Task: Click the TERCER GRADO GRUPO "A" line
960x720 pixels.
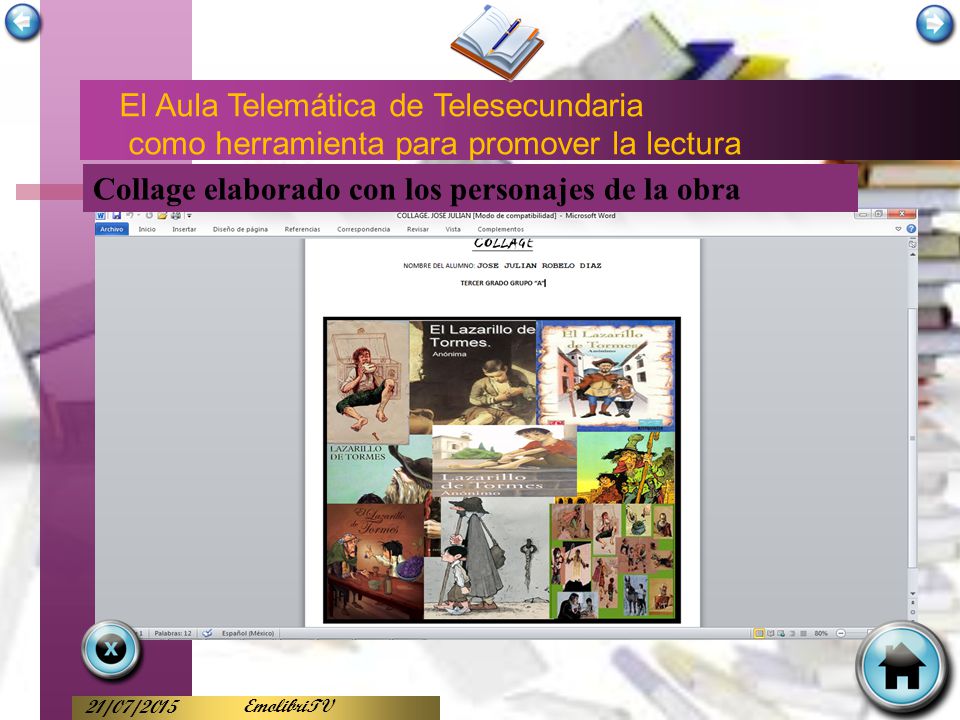Action: click(x=503, y=283)
